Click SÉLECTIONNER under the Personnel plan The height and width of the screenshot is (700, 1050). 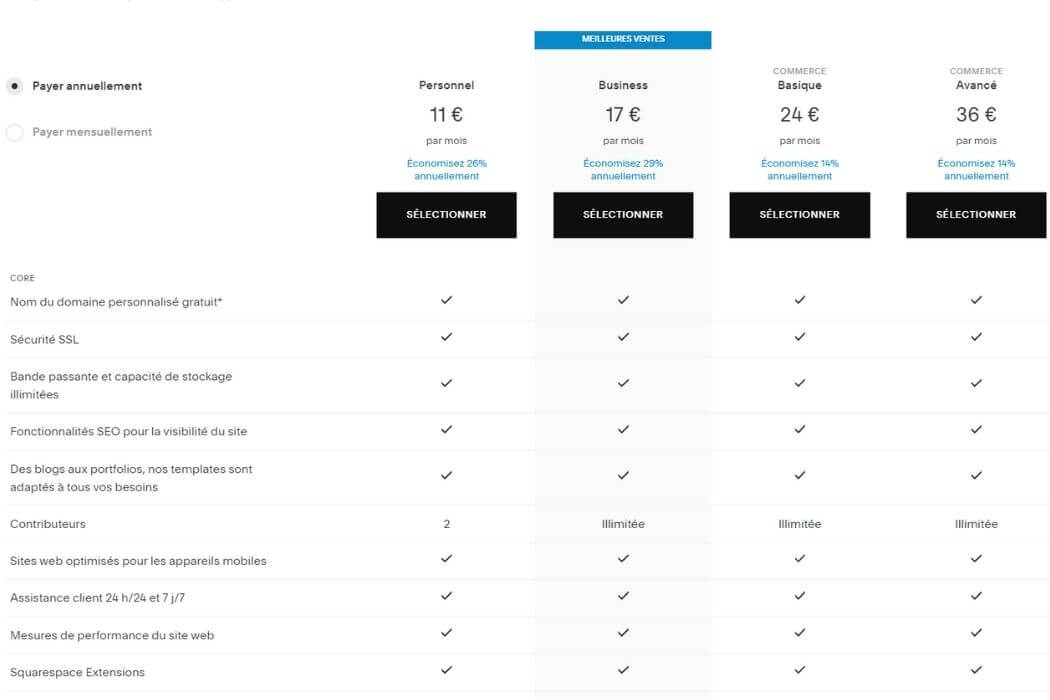pos(446,214)
